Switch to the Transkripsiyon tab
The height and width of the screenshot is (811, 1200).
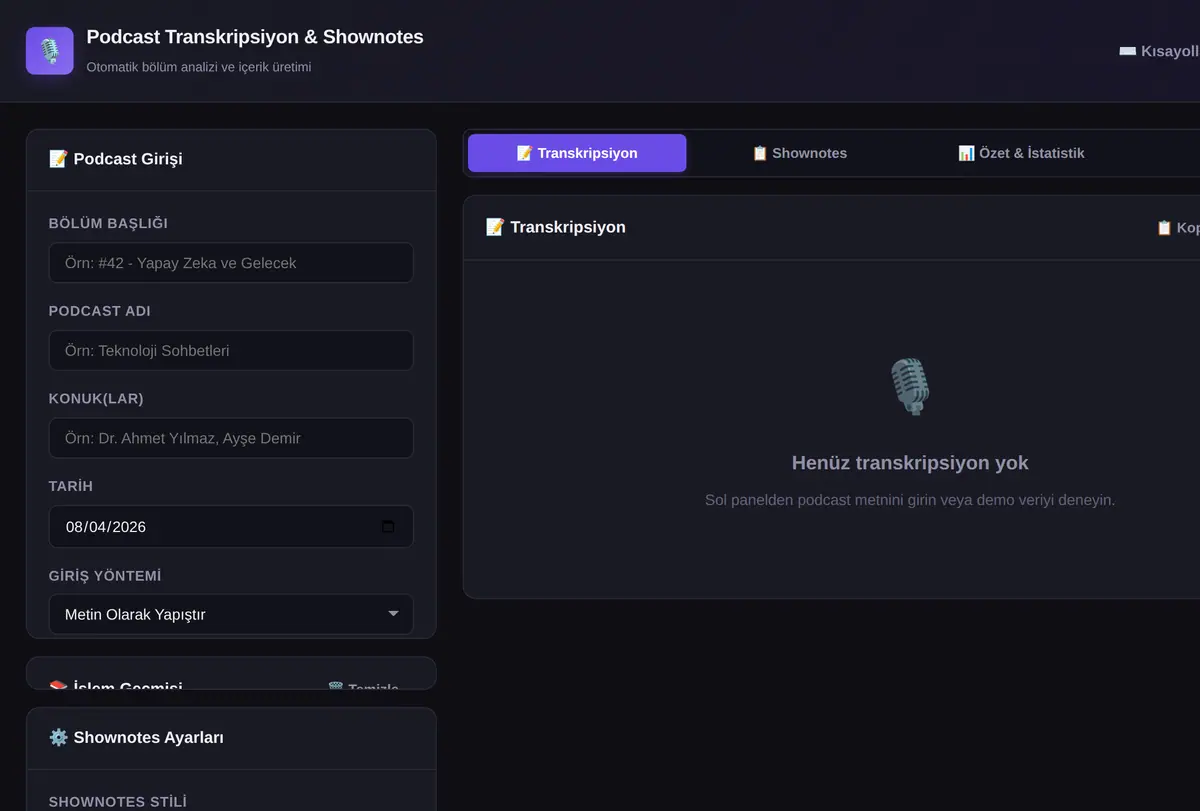(x=577, y=153)
